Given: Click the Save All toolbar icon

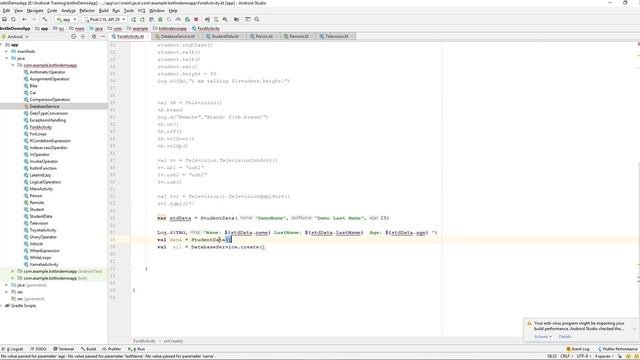Looking at the screenshot, I should point(4,19).
